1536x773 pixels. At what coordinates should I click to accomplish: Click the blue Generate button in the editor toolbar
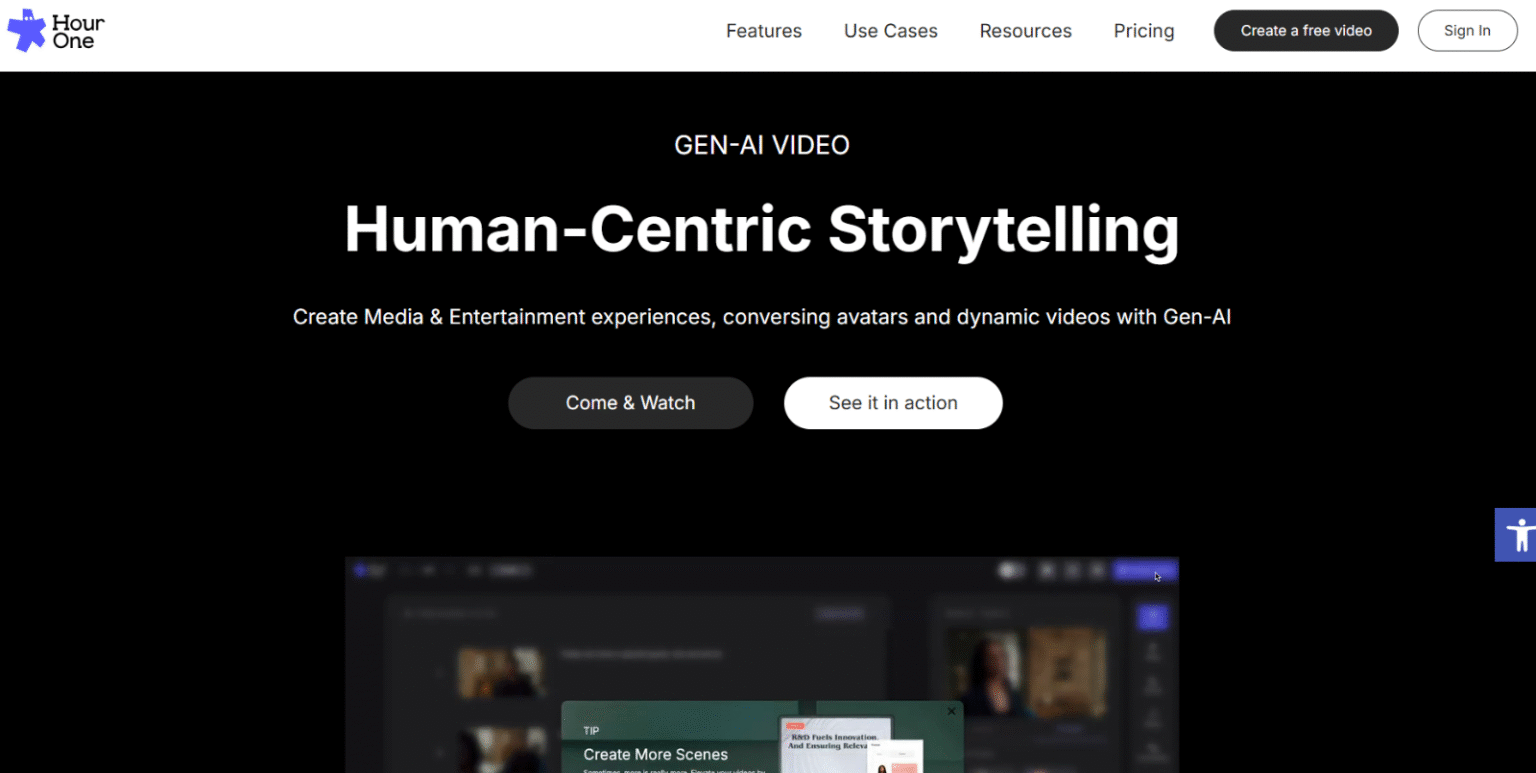tap(1143, 570)
